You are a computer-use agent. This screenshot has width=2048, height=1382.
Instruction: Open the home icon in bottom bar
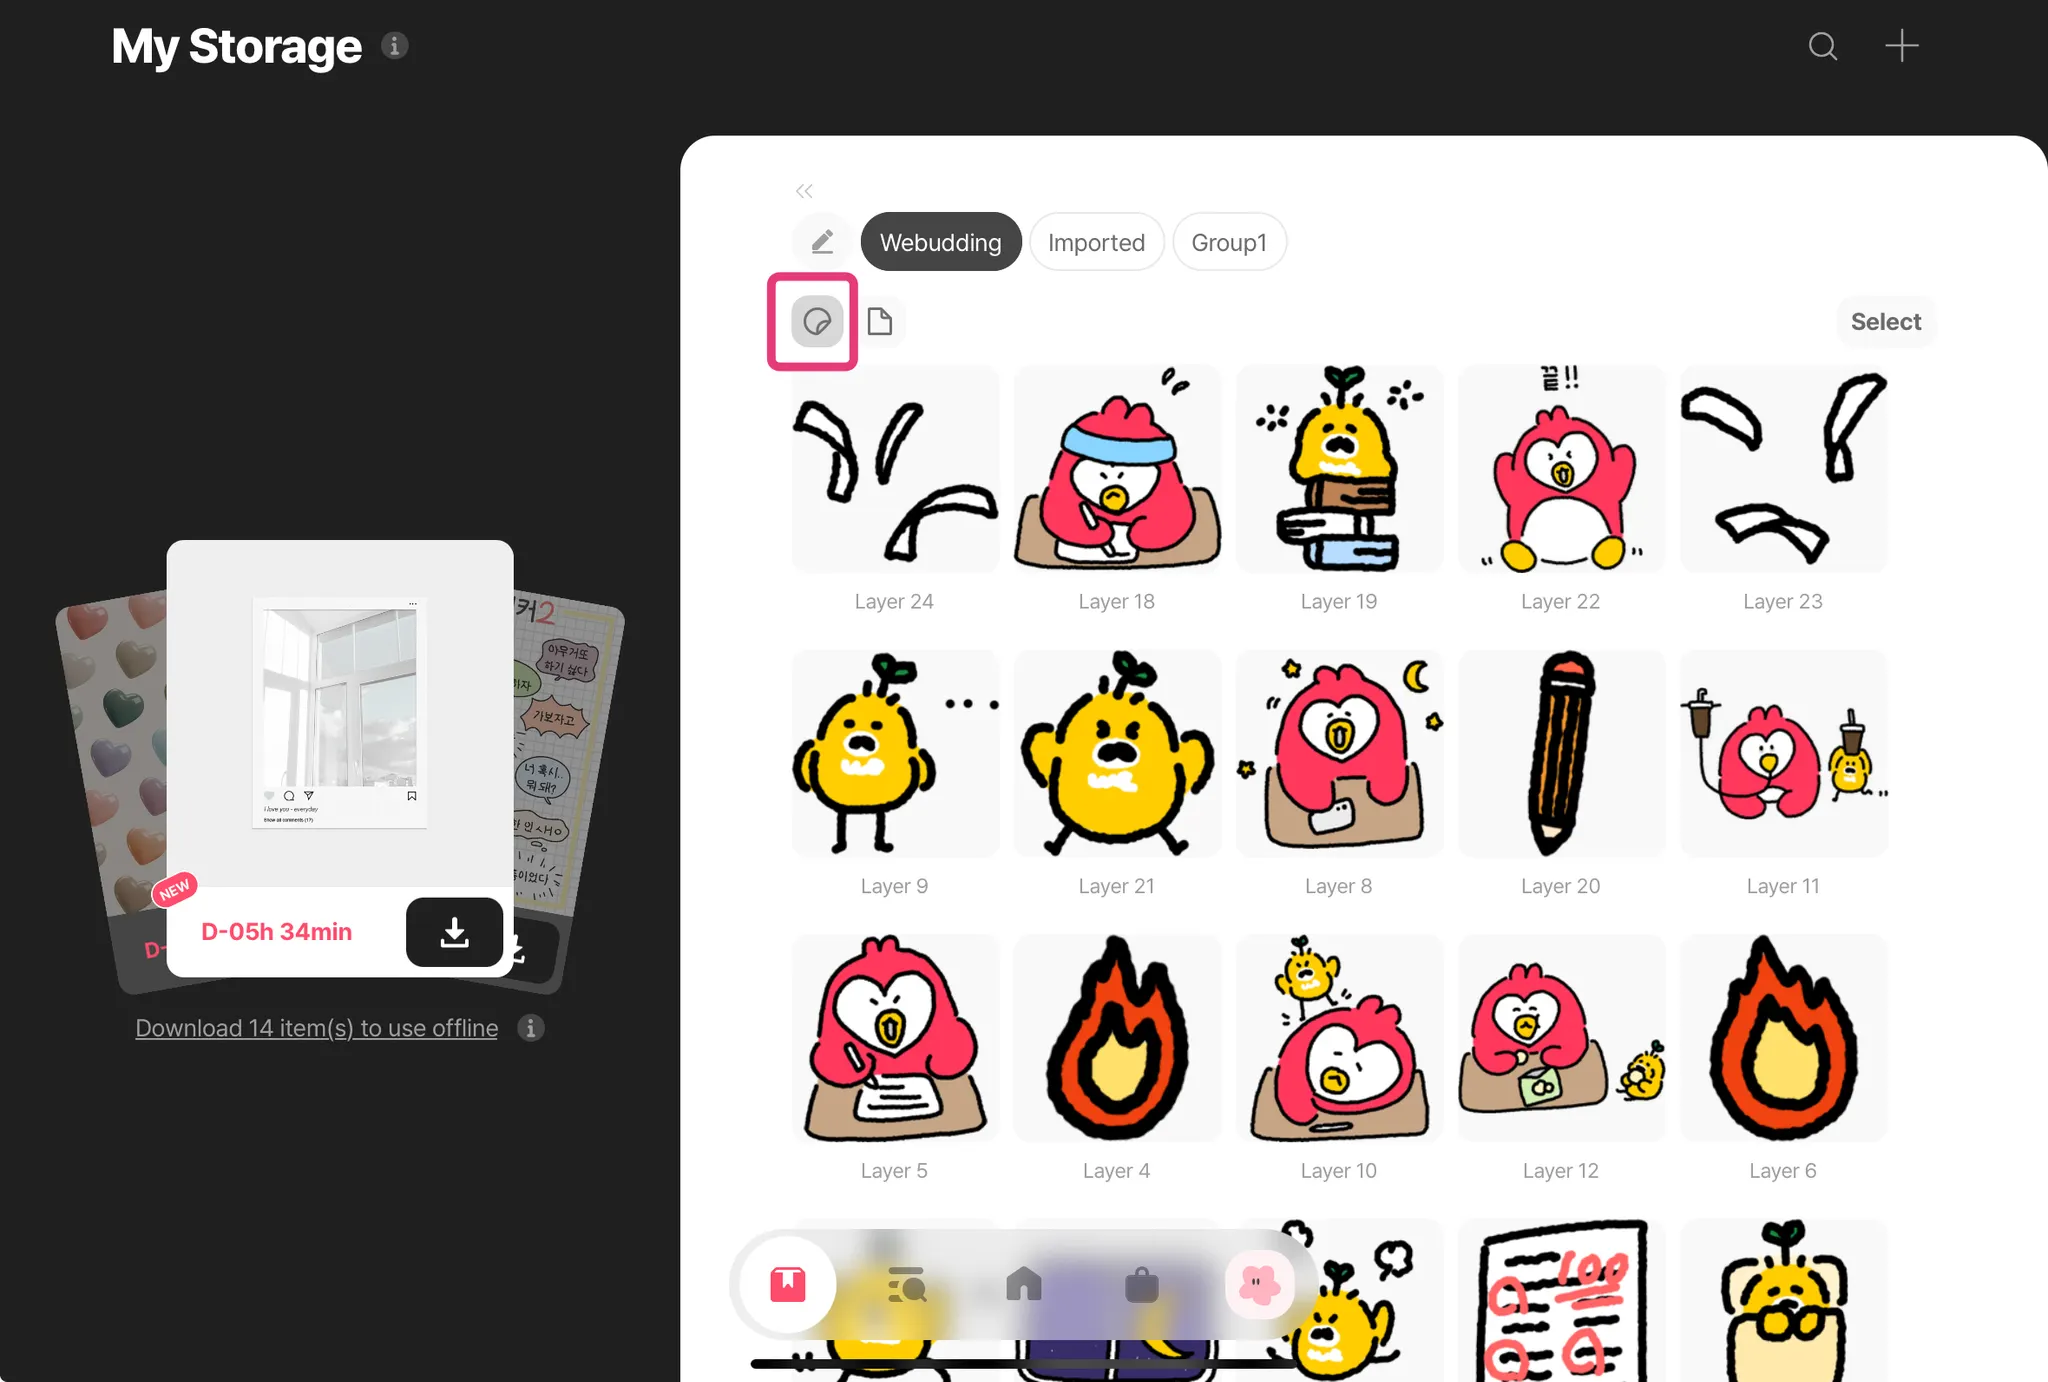[x=1023, y=1284]
